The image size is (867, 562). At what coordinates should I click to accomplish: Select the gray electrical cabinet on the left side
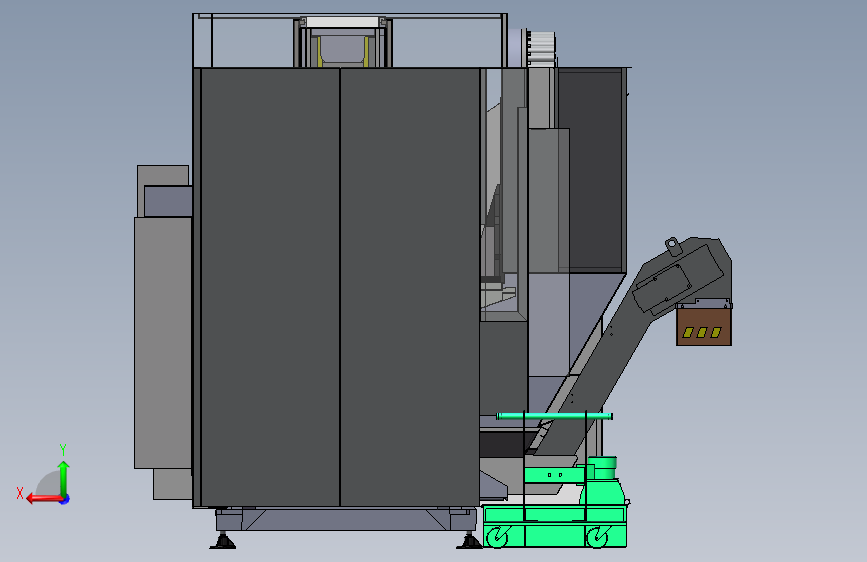pos(163,343)
